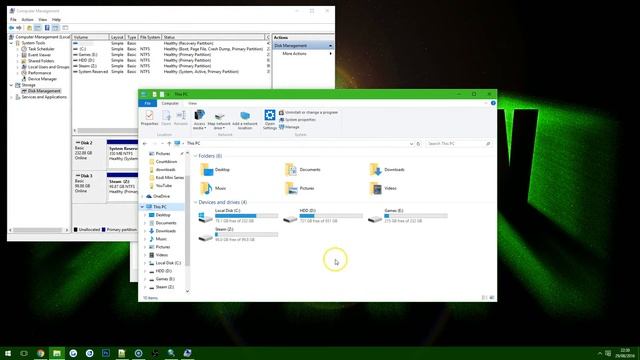Select Kodi Mini Series folder in sidebar

coord(166,178)
